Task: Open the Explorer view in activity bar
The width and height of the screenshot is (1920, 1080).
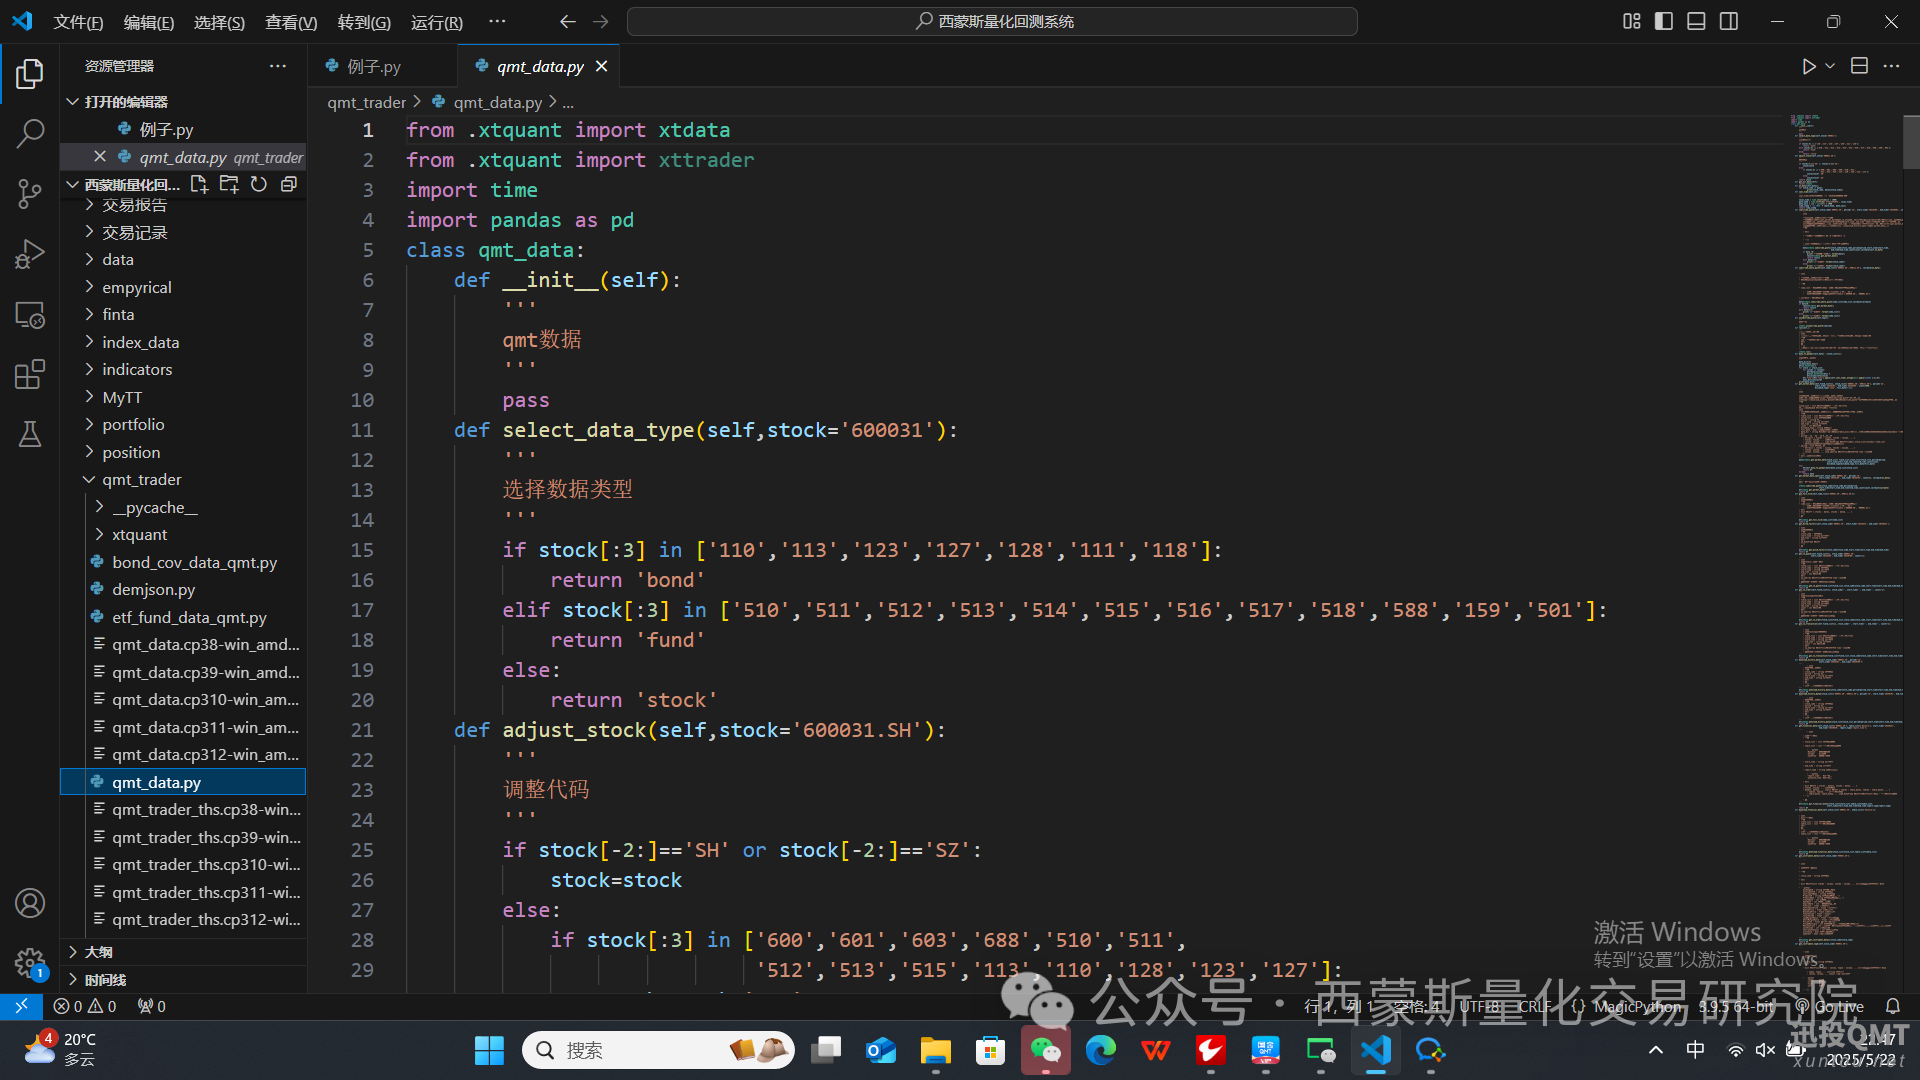Action: [x=30, y=73]
